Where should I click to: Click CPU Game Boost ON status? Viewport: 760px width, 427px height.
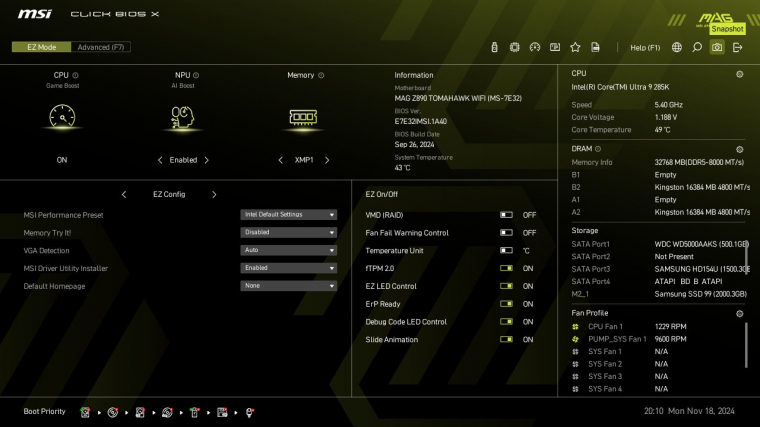pyautogui.click(x=62, y=160)
